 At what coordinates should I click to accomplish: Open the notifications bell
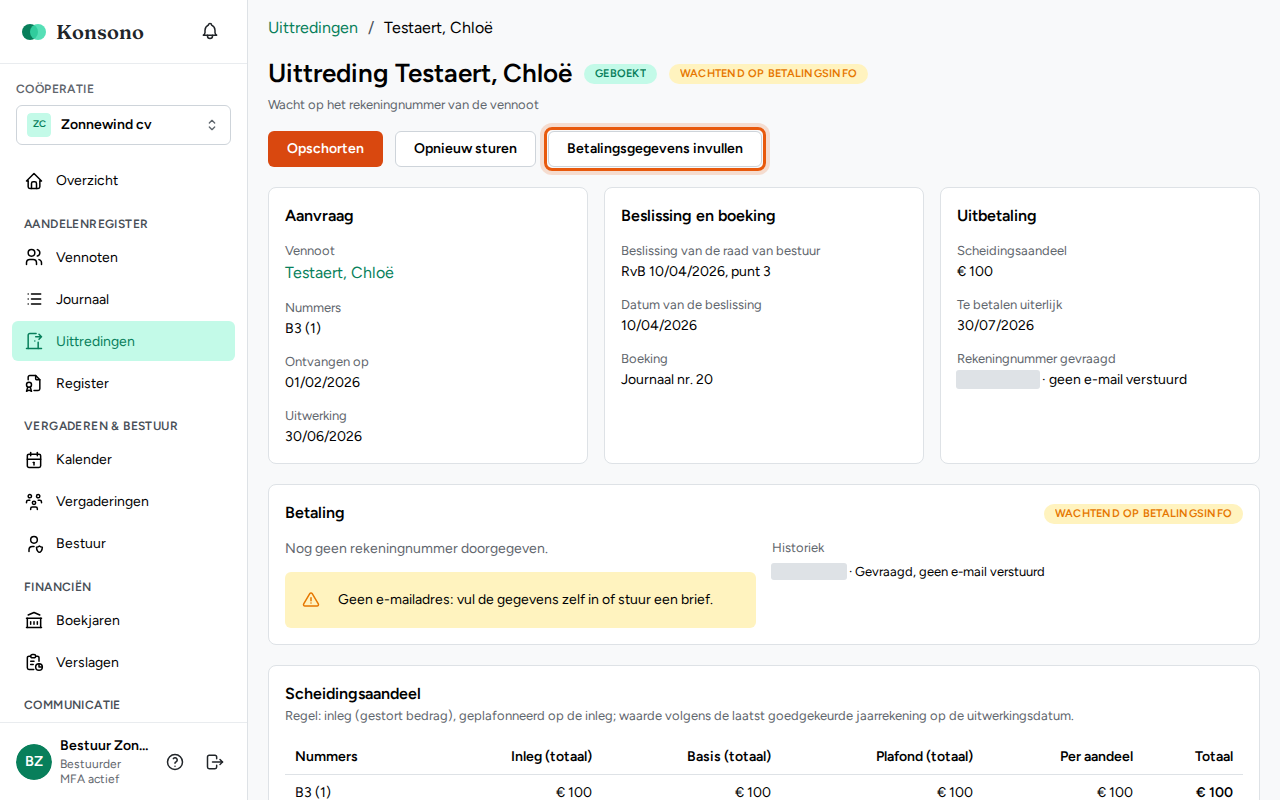pyautogui.click(x=210, y=31)
